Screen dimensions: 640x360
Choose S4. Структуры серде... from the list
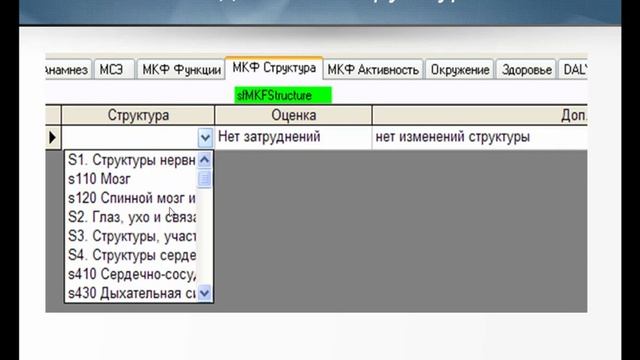[131, 255]
